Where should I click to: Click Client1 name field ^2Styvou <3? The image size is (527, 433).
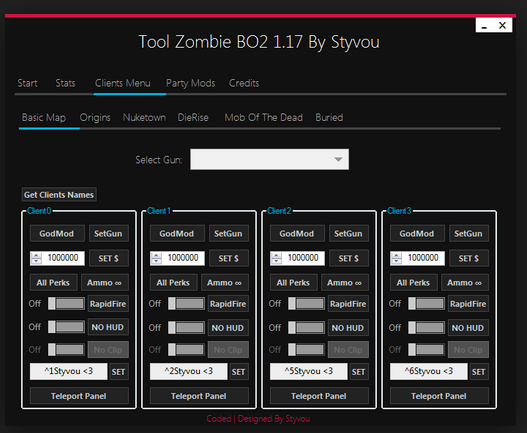189,371
